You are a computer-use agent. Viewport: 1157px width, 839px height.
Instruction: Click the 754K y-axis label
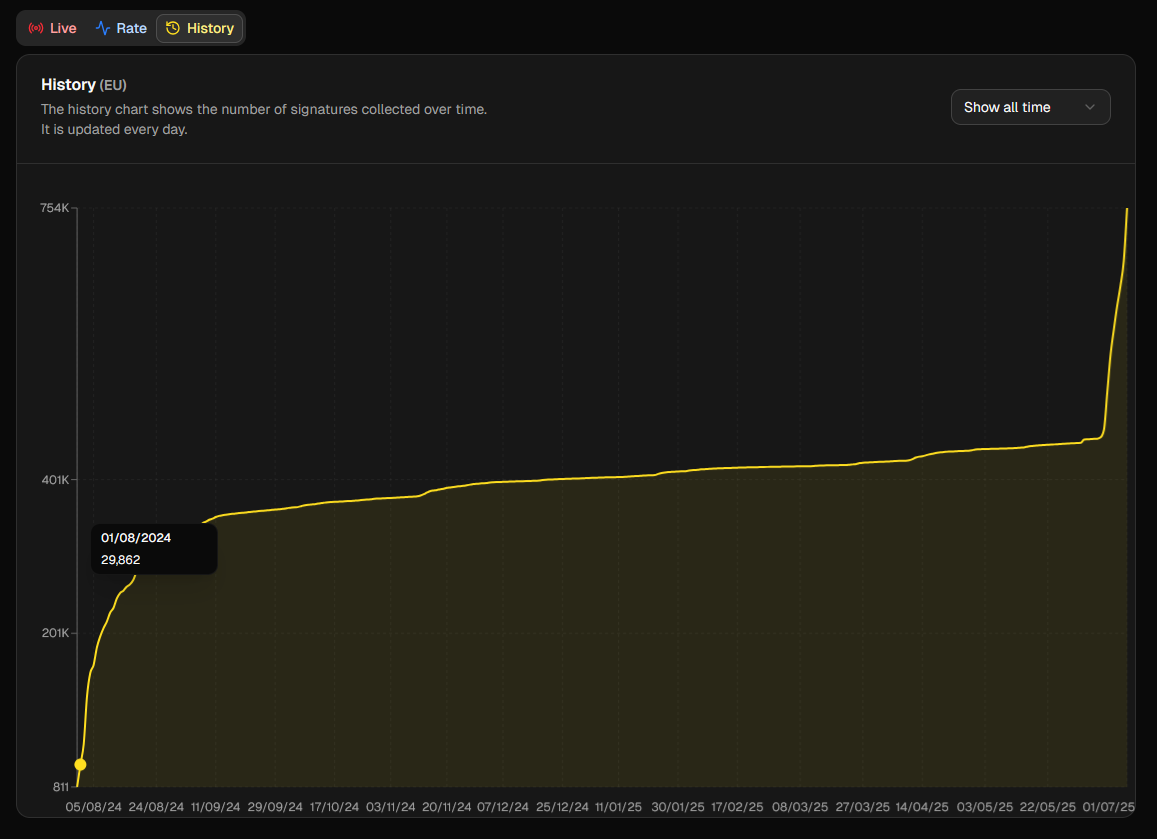coord(54,208)
